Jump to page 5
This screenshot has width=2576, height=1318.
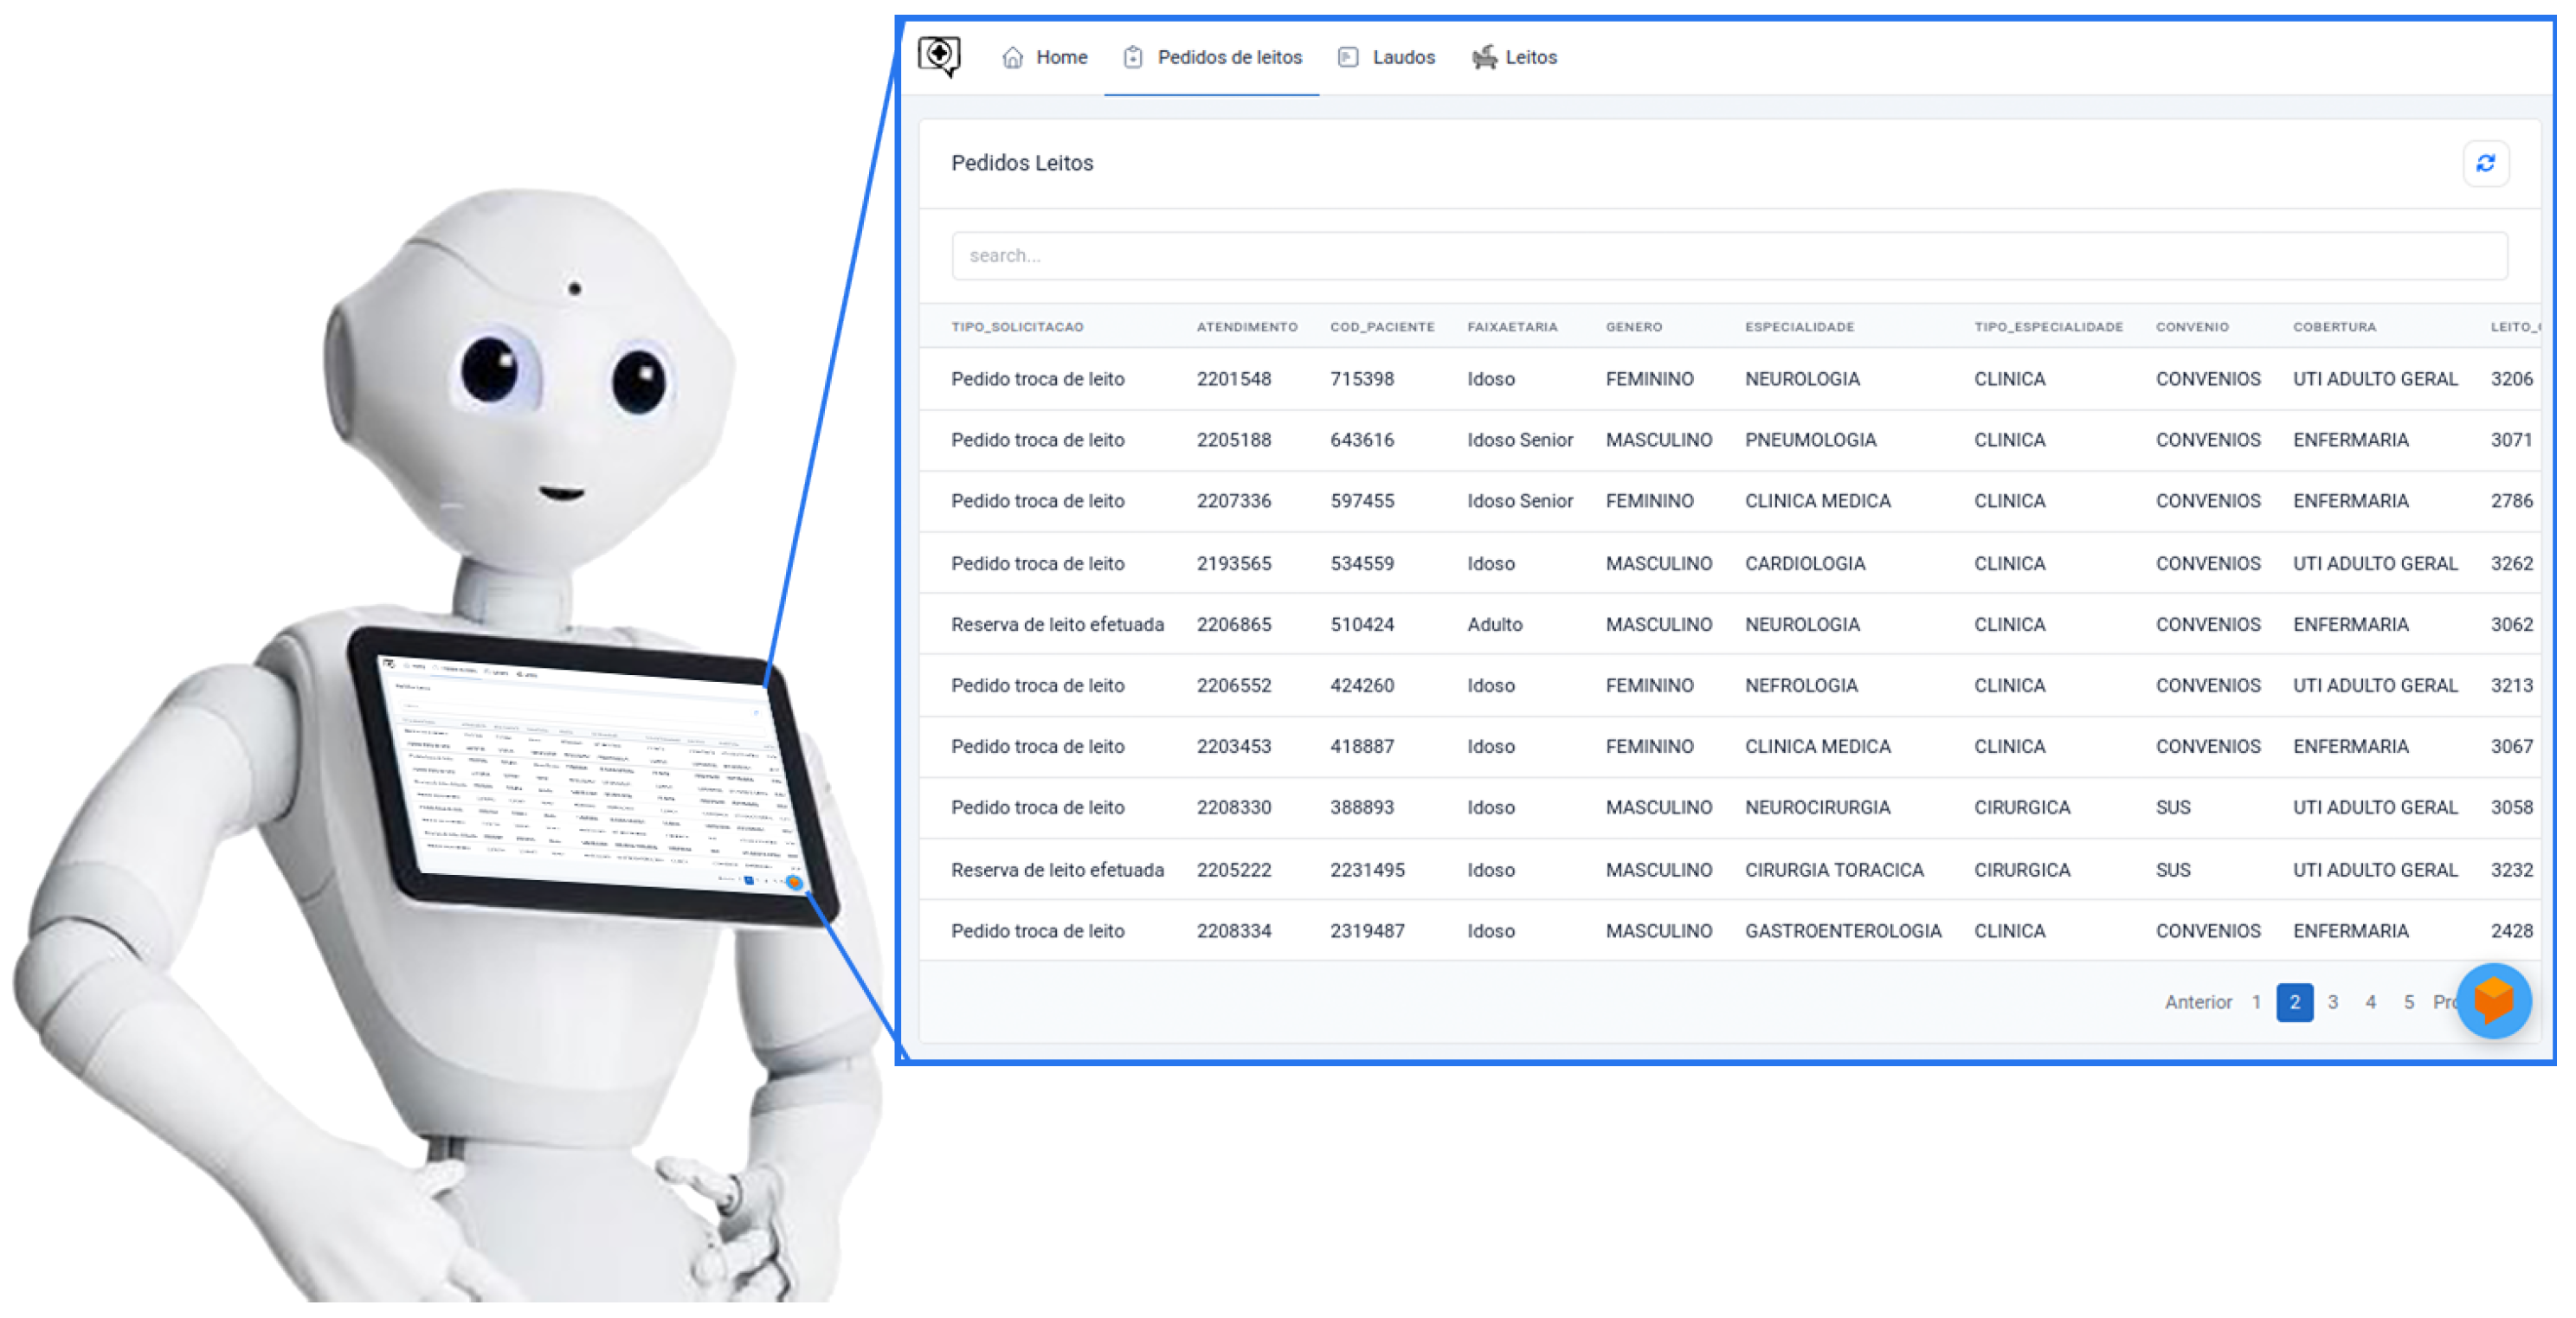click(x=2408, y=1002)
